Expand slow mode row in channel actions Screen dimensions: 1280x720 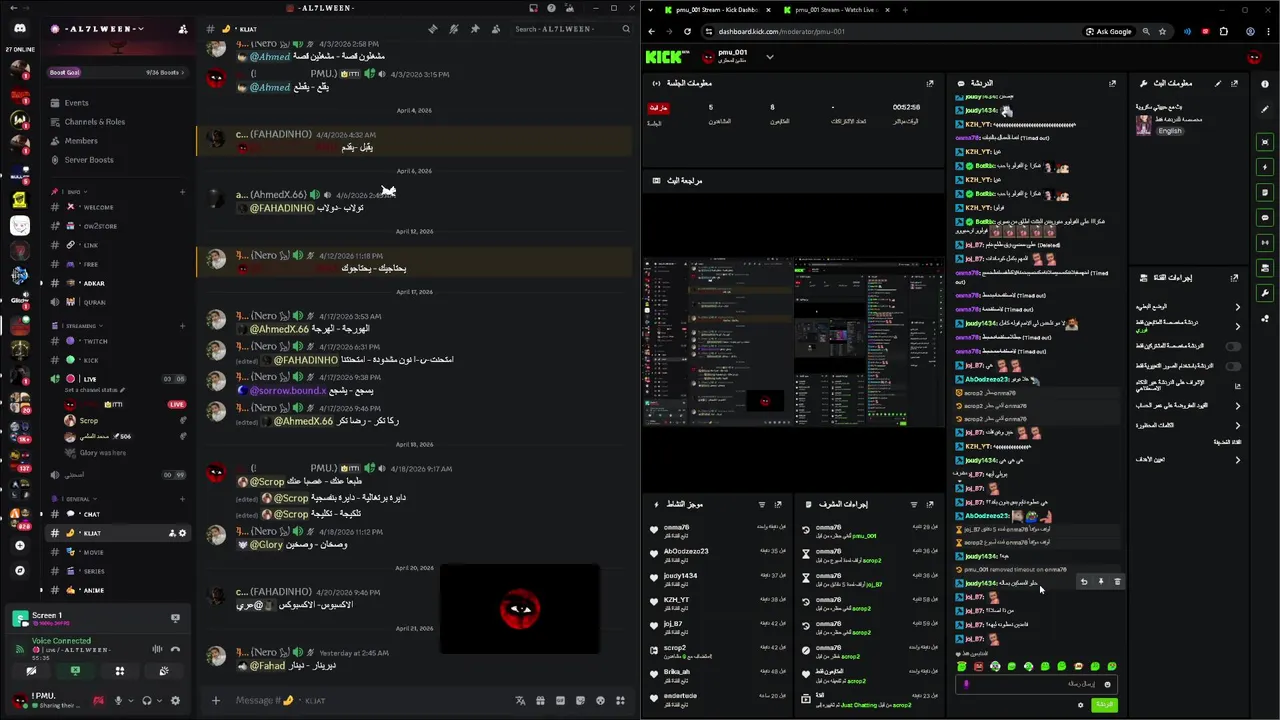click(x=1188, y=306)
